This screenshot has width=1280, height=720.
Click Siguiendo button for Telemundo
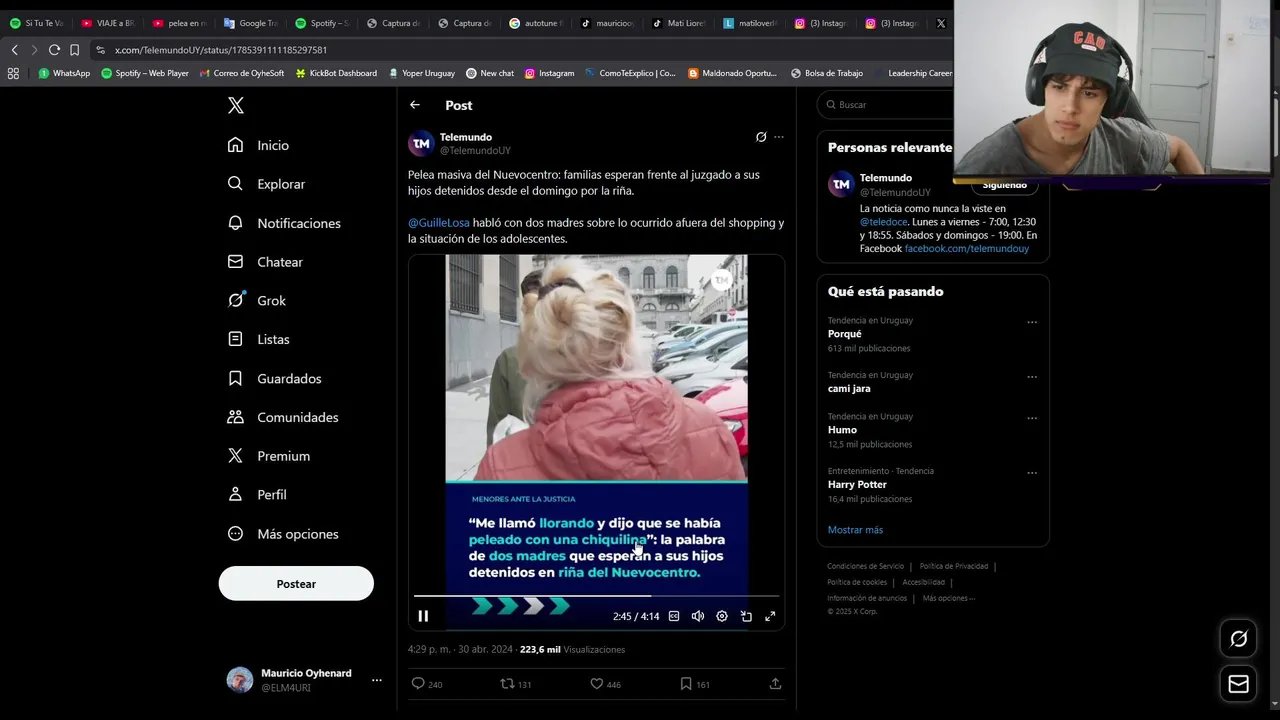pos(1004,185)
